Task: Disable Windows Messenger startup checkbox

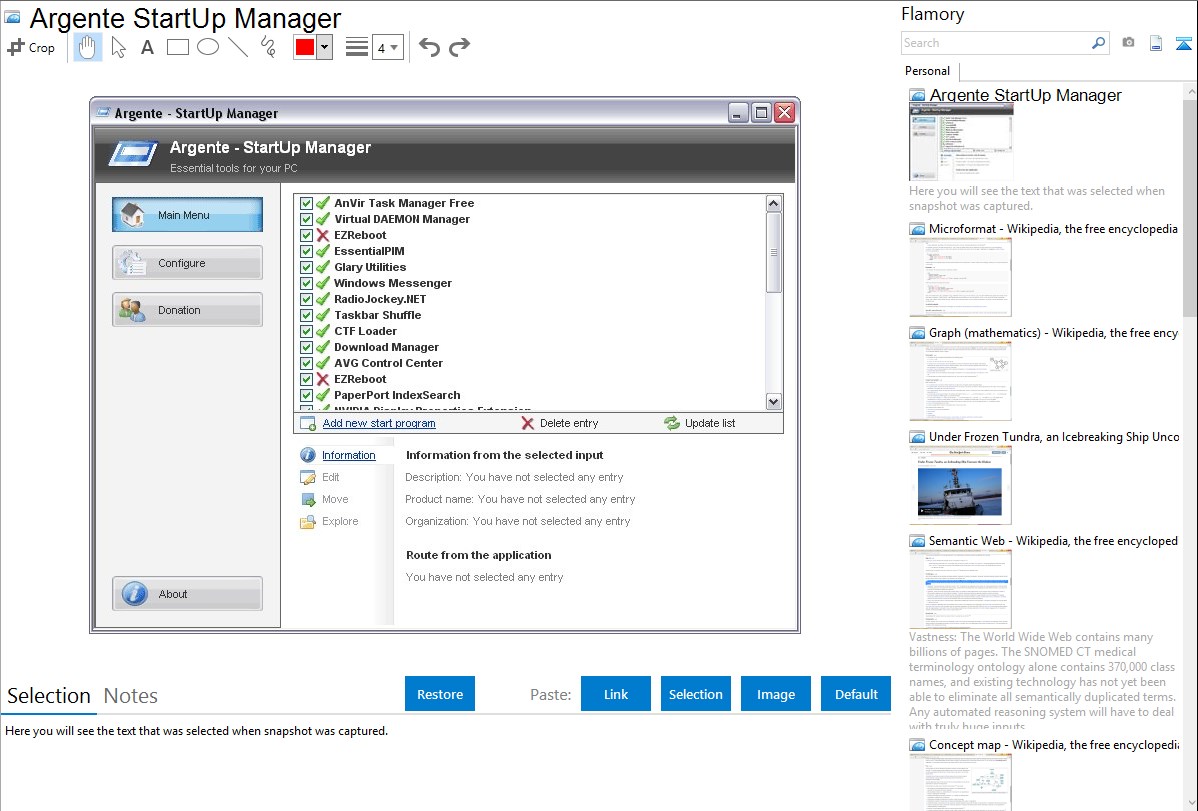Action: (306, 284)
